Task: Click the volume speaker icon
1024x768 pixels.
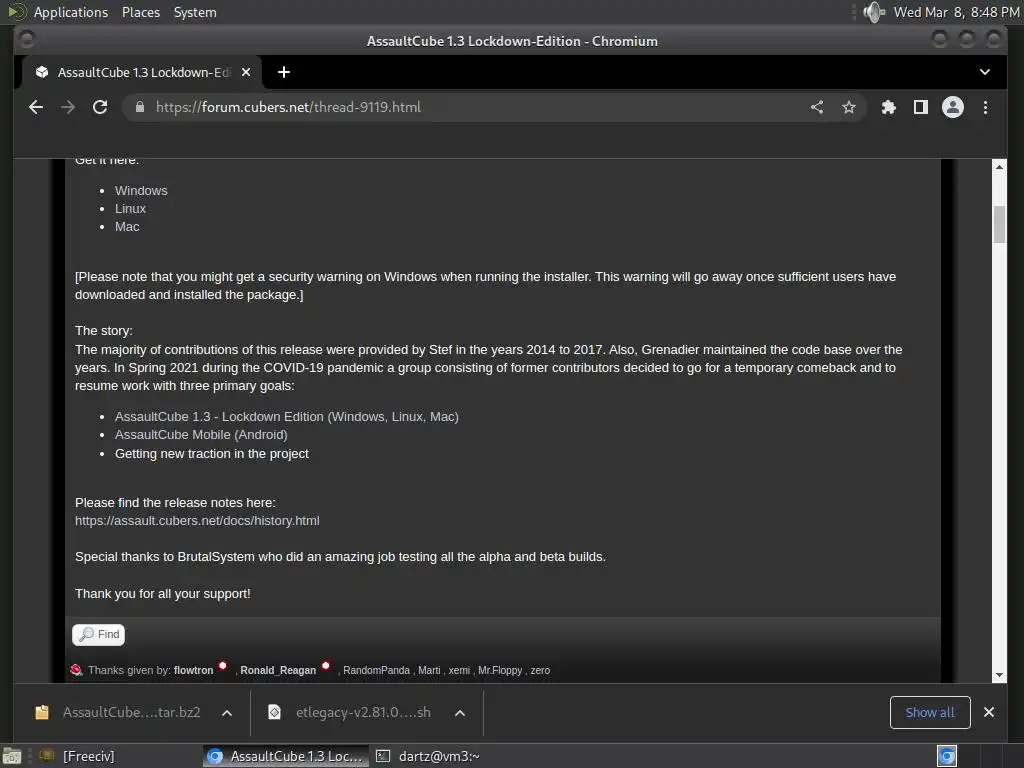Action: (x=874, y=12)
